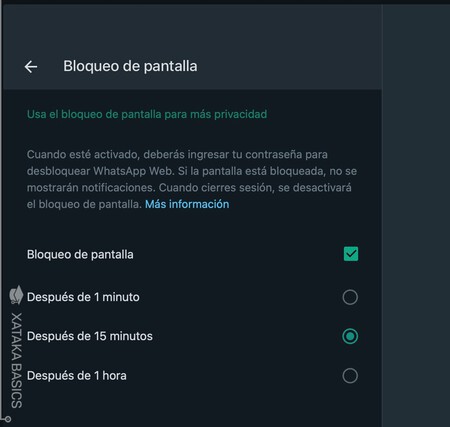The width and height of the screenshot is (450, 427).
Task: Click the small circle icon at bottom-left corner
Action: 8,419
